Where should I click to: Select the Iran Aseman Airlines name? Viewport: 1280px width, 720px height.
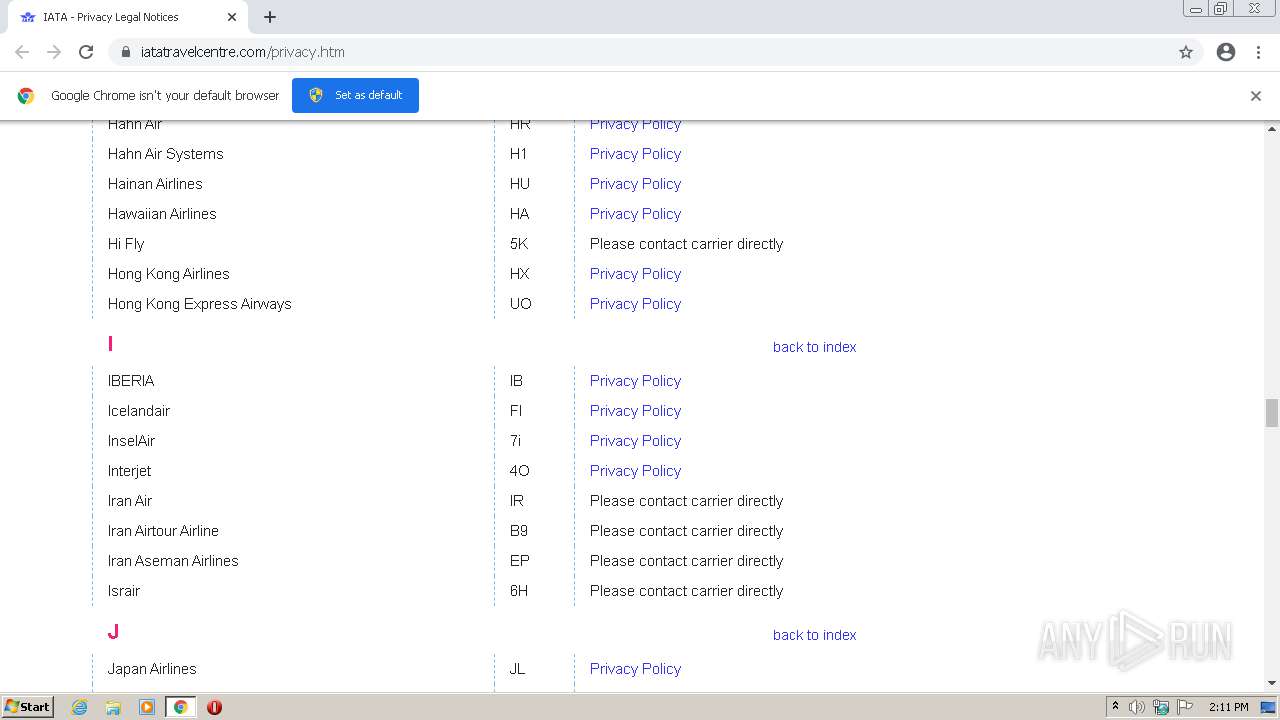coord(173,561)
